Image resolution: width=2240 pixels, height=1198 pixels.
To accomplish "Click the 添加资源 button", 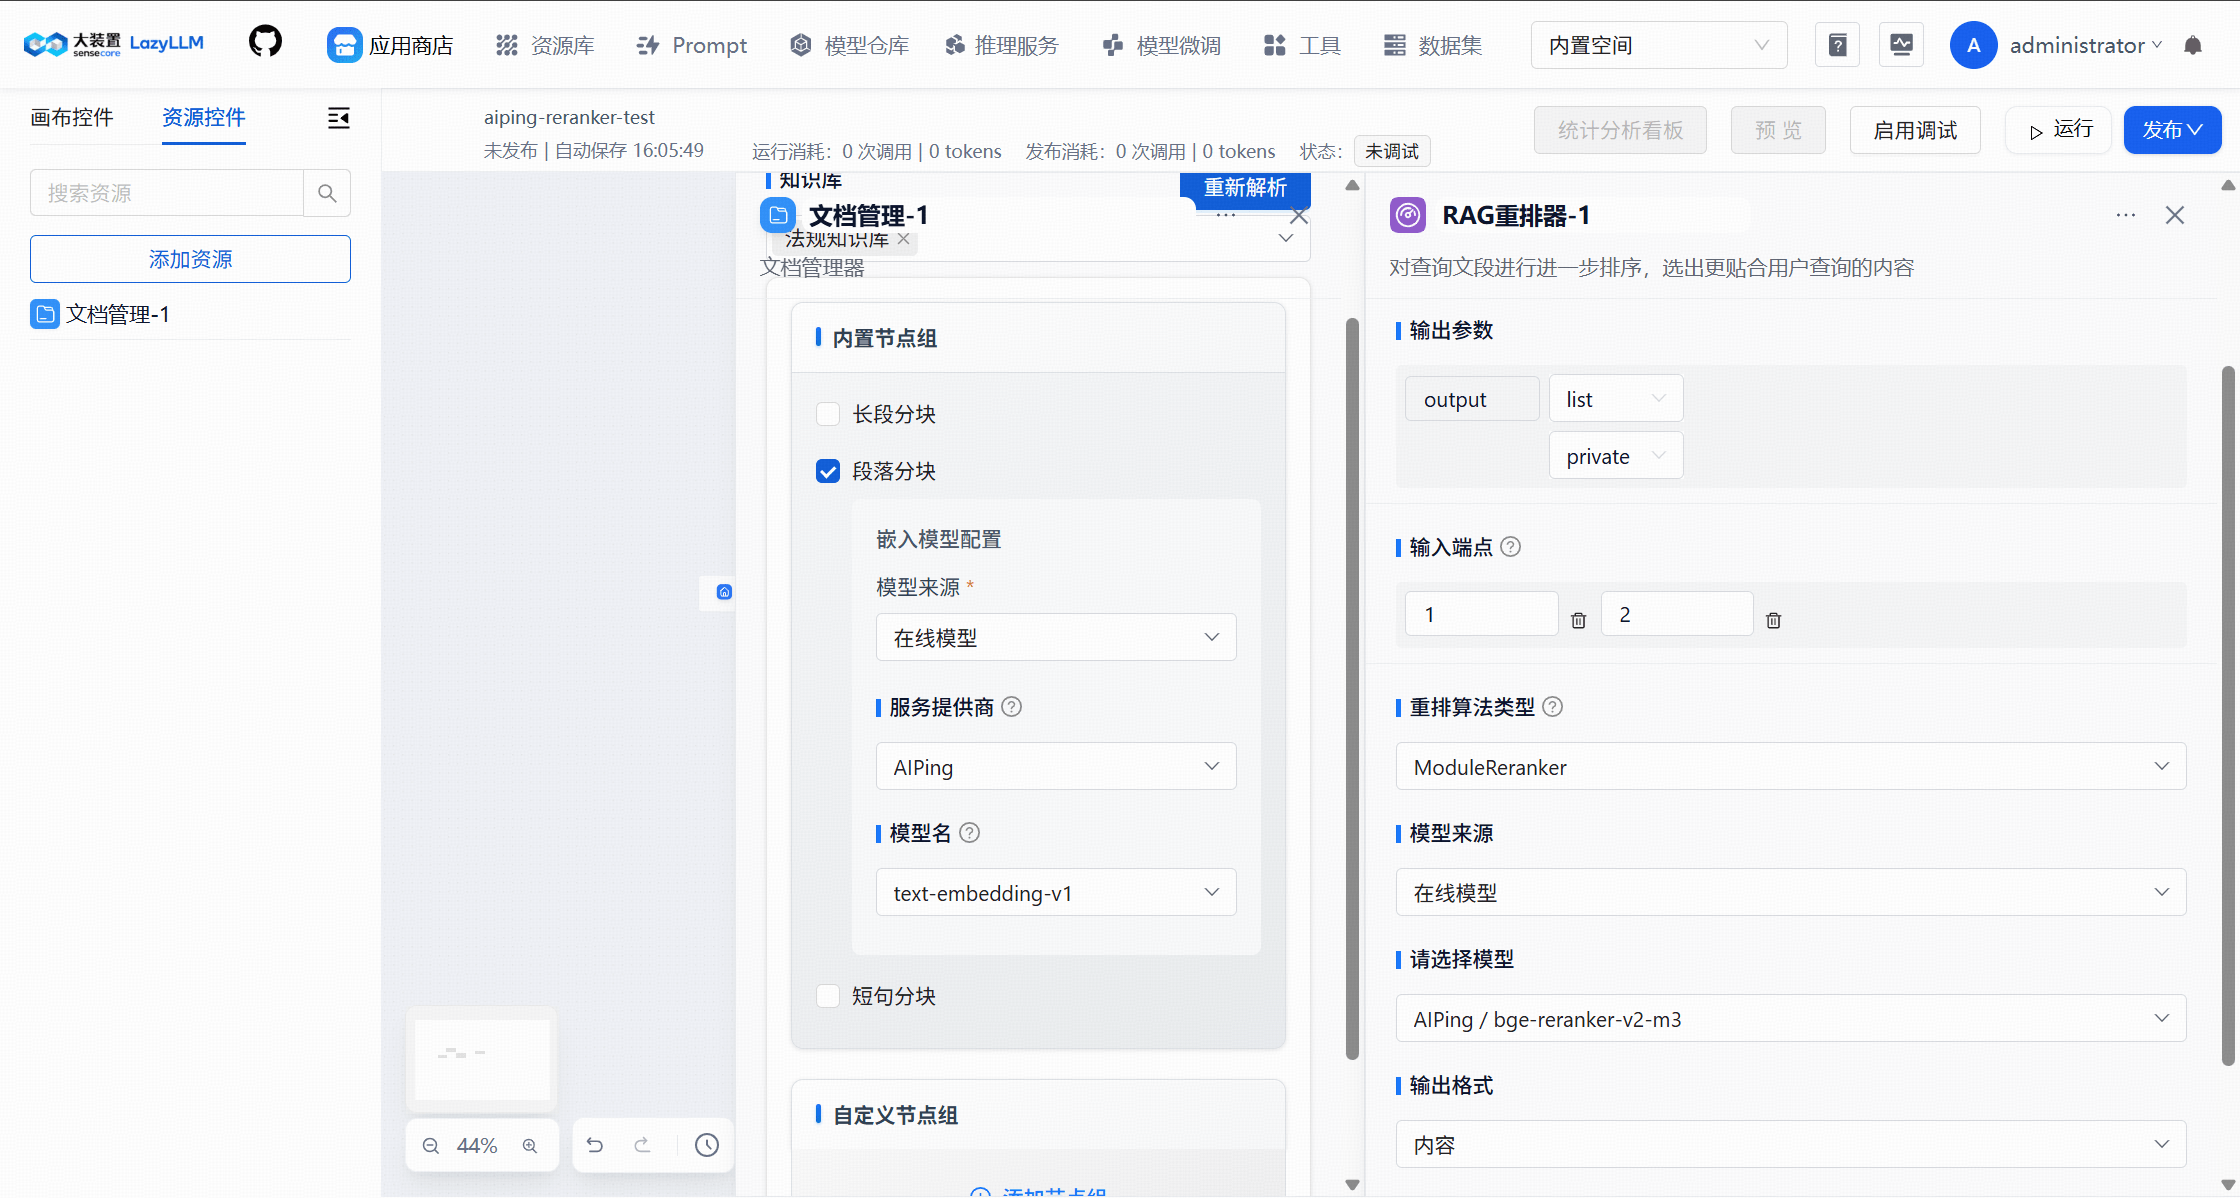I will pyautogui.click(x=189, y=258).
